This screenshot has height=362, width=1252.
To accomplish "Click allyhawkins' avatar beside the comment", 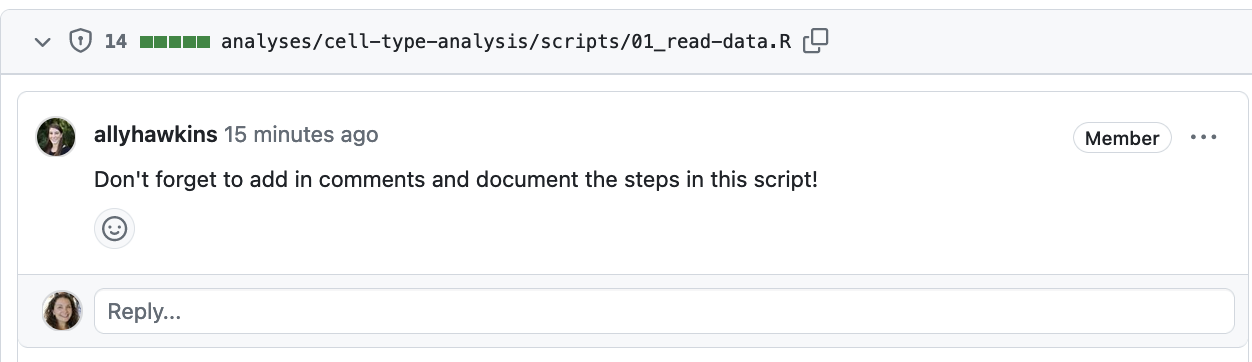I will click(x=56, y=137).
